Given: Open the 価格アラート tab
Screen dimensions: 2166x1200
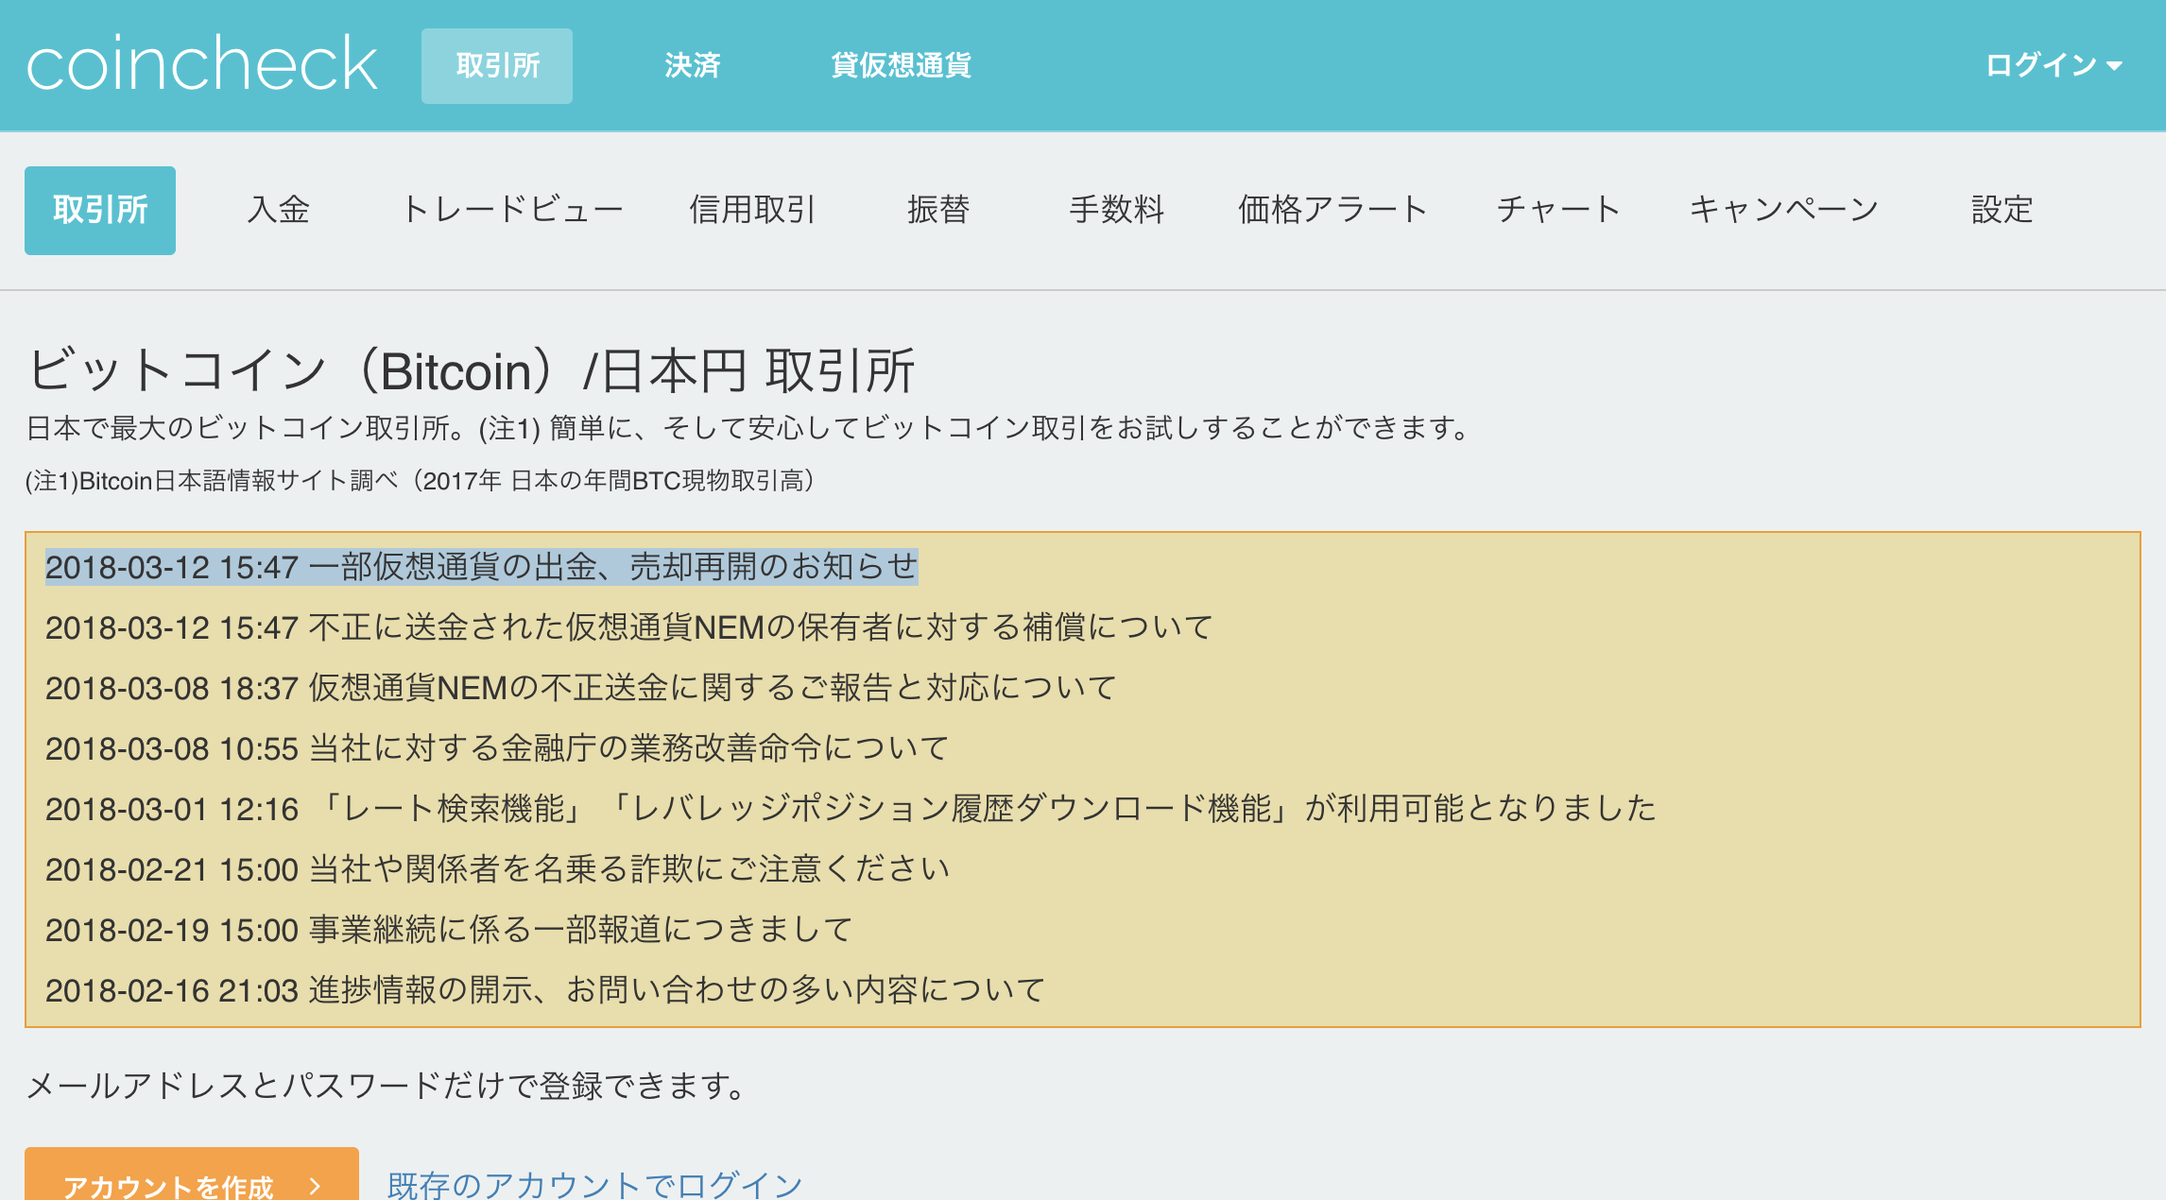Looking at the screenshot, I should point(1332,210).
